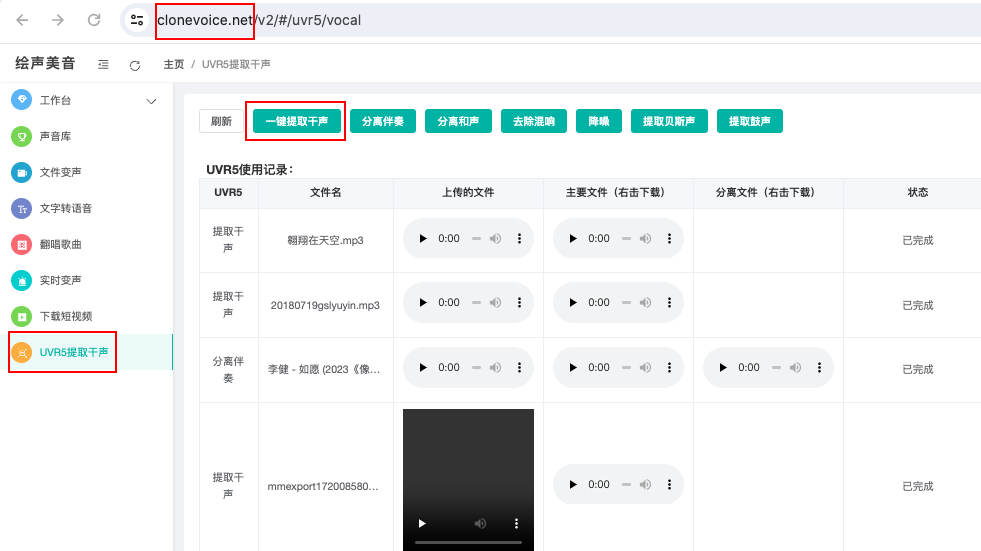Click the 降噪 button

click(x=599, y=121)
